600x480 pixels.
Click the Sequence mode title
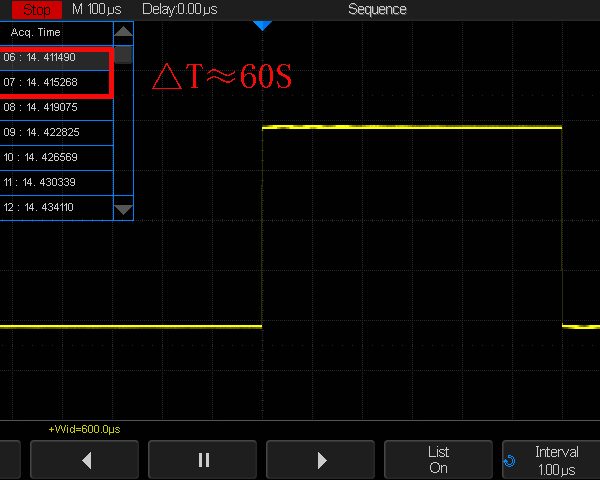(377, 9)
